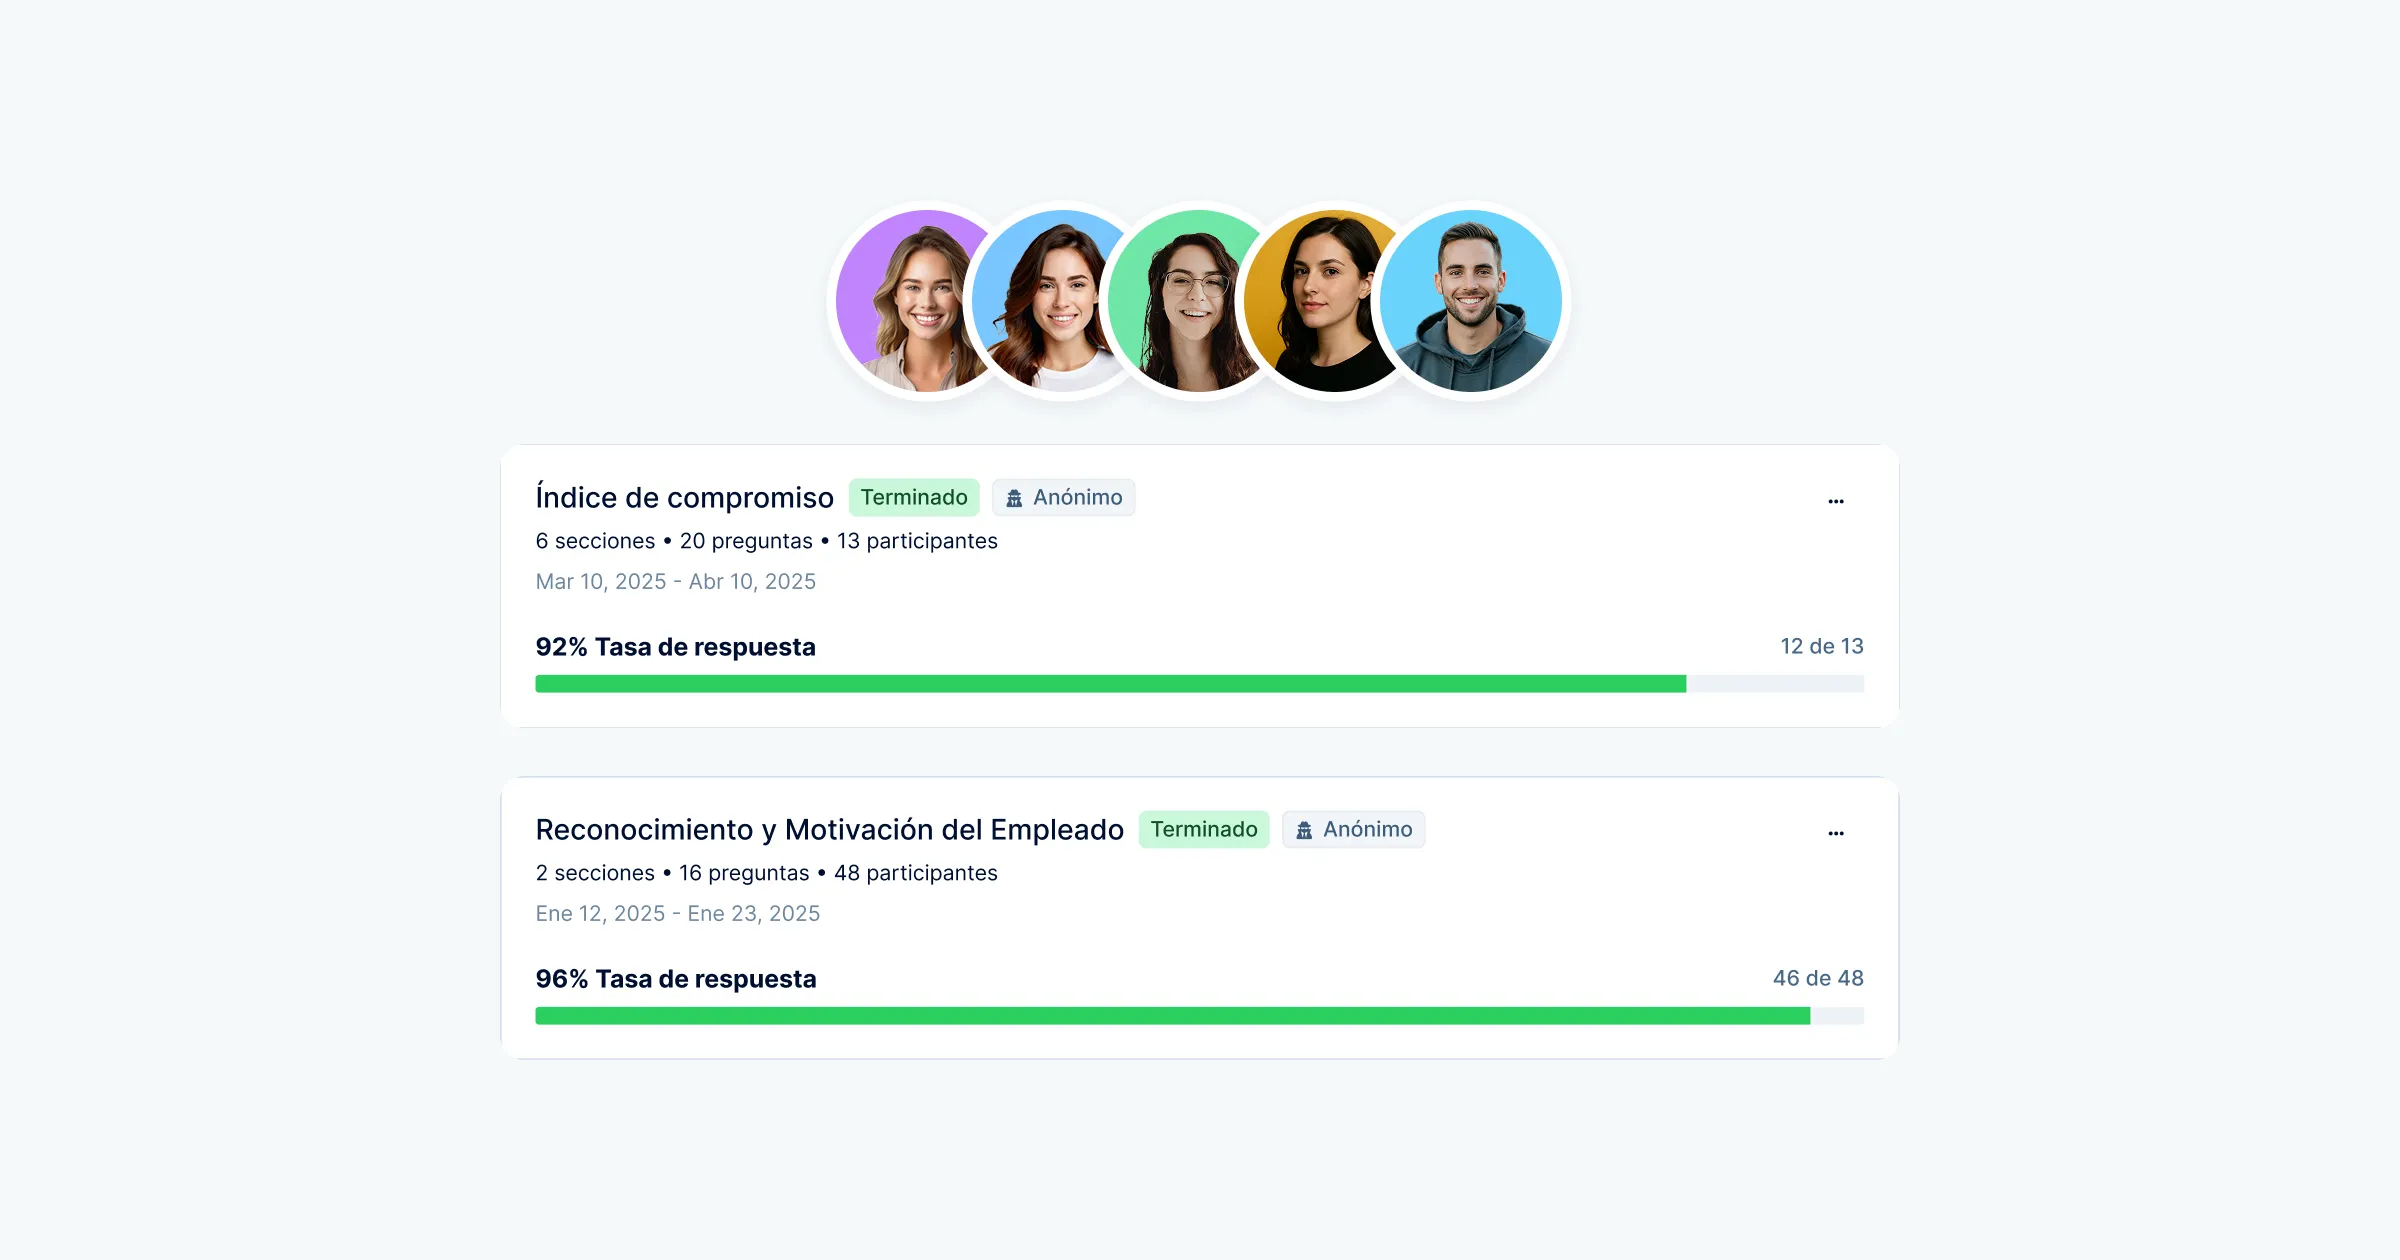Image resolution: width=2400 pixels, height=1260 pixels.
Task: Click the 96% response rate progress bar
Action: point(1199,1016)
